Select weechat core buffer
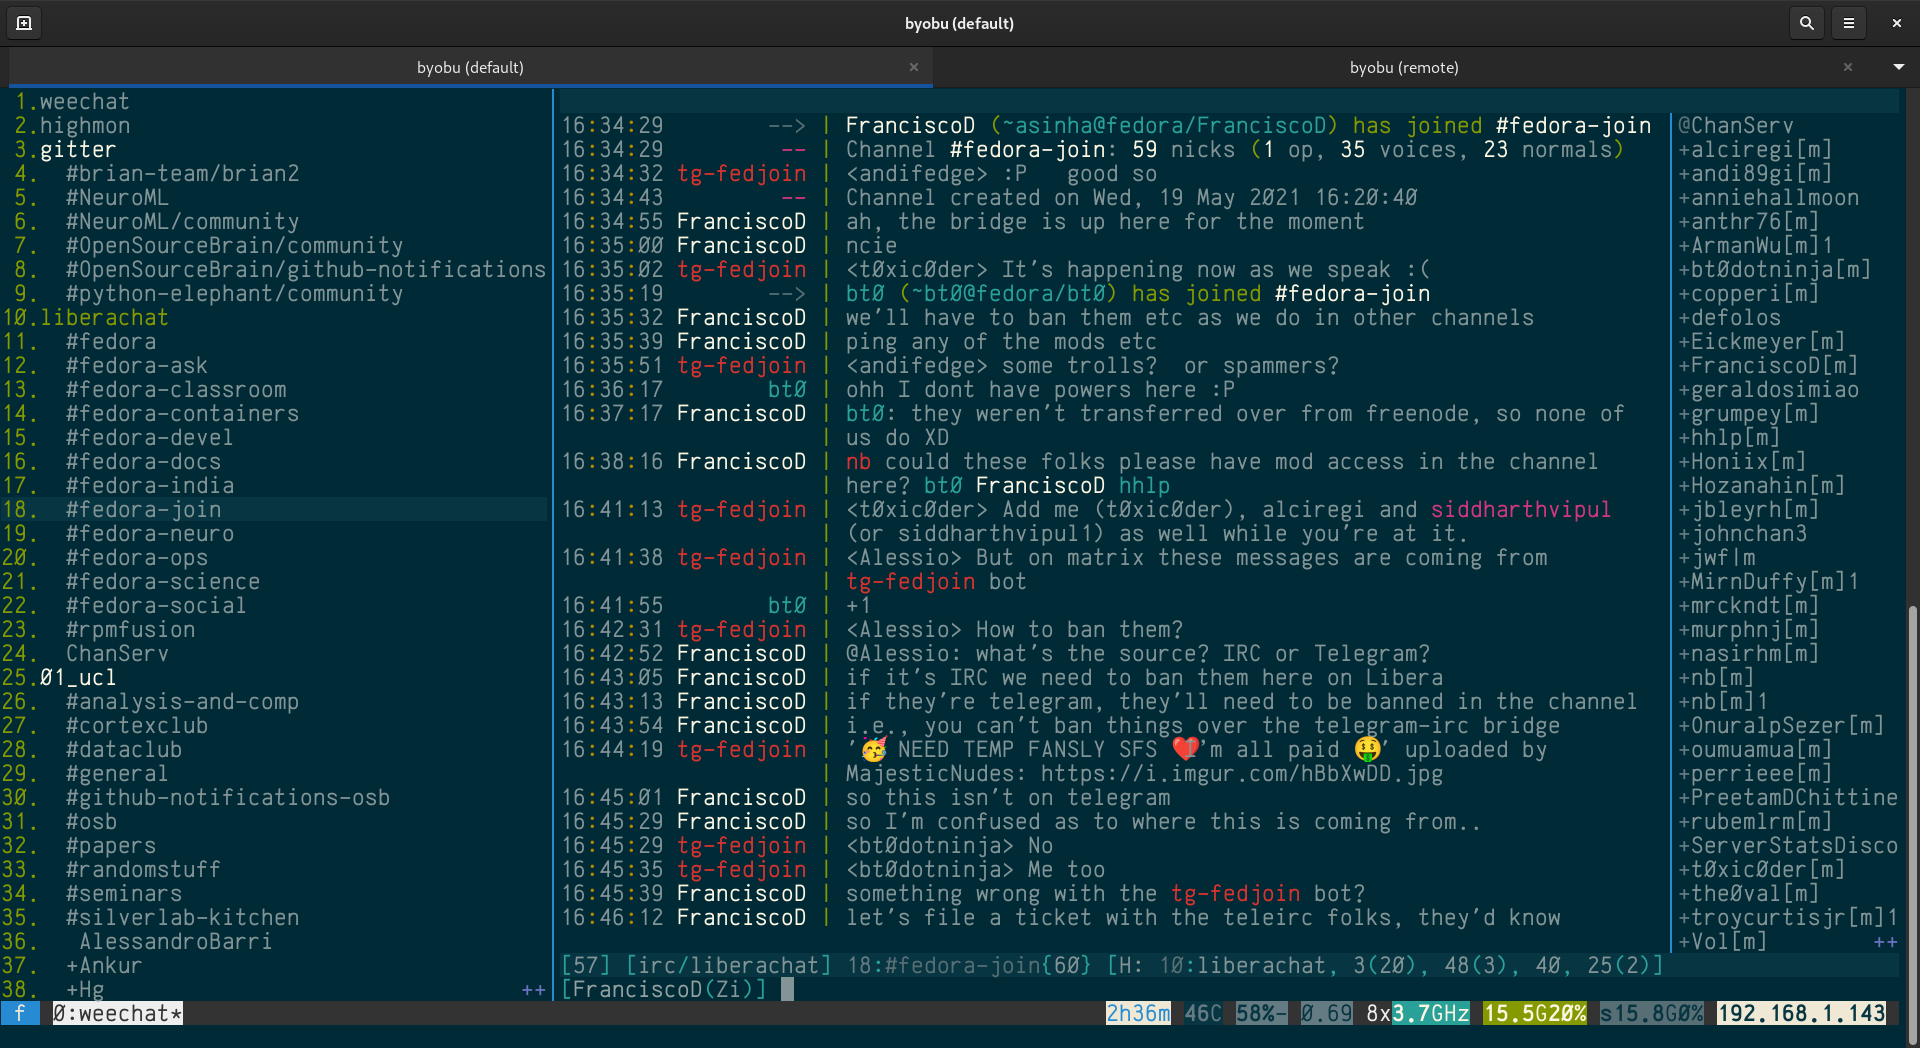 (85, 102)
